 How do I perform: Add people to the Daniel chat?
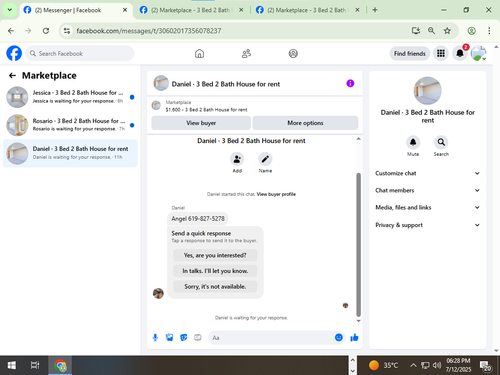(x=237, y=159)
